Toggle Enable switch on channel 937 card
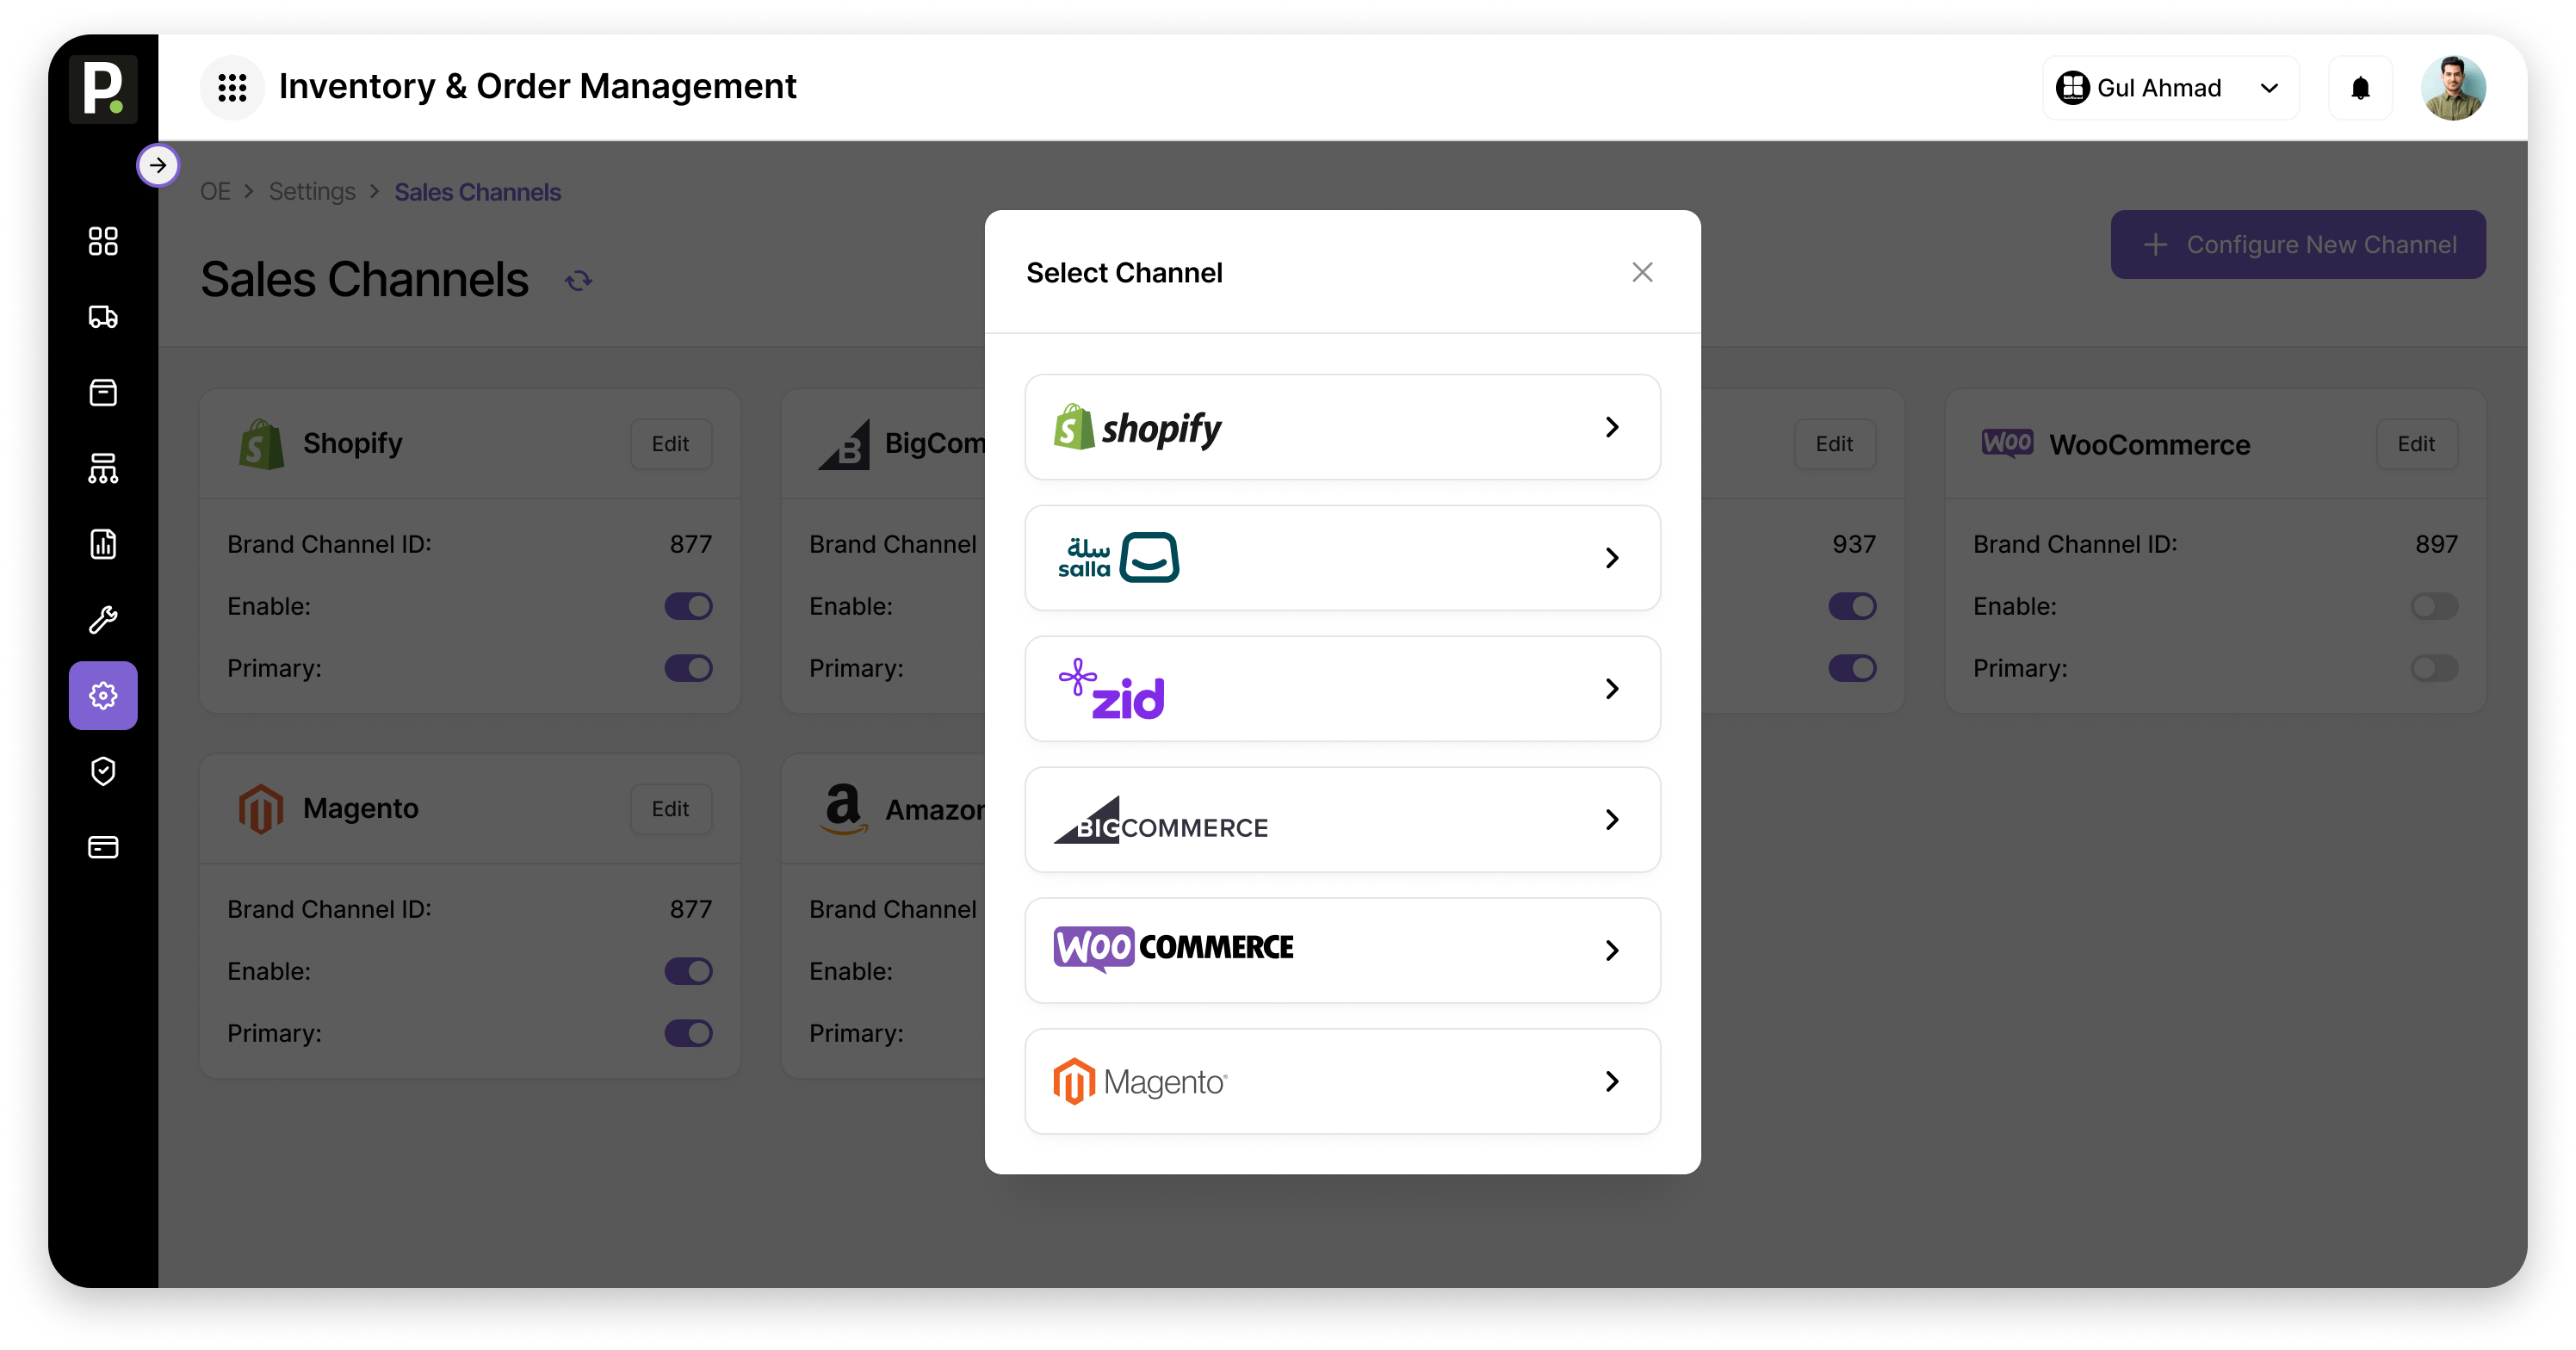Viewport: 2576px width, 1350px height. tap(1852, 606)
